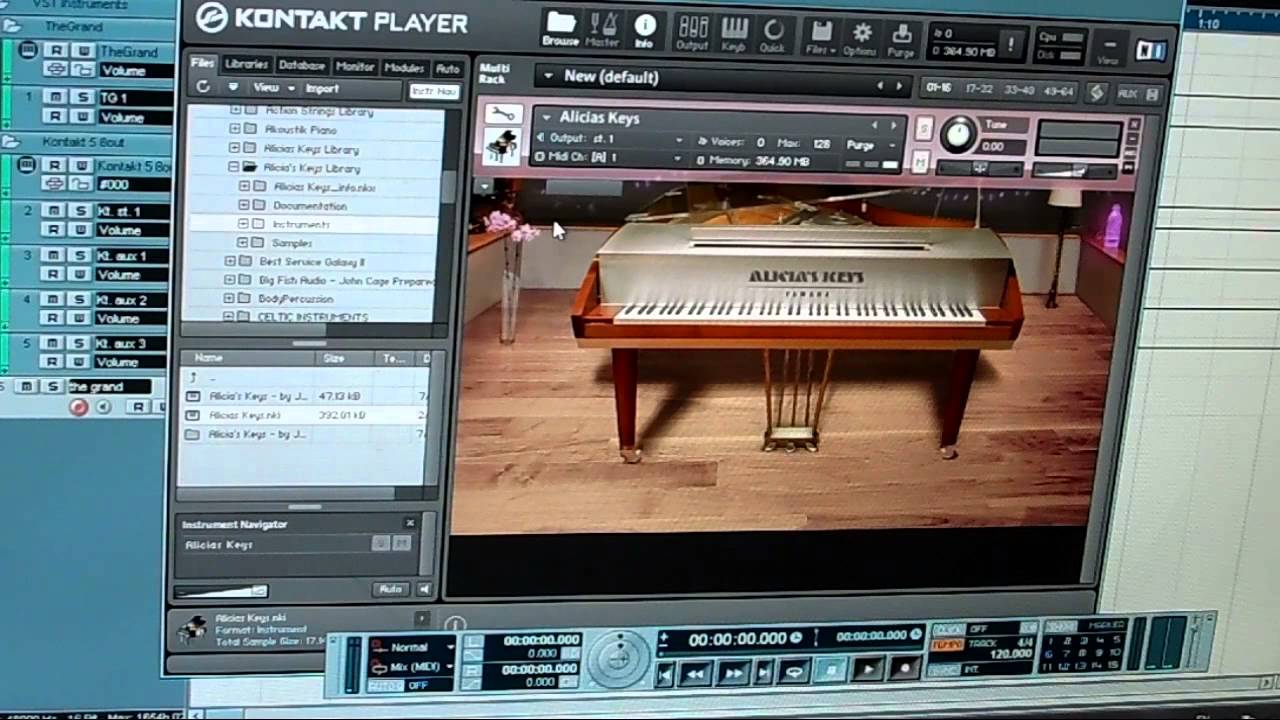The height and width of the screenshot is (720, 1280).
Task: Select channel page 01-16
Action: 940,88
